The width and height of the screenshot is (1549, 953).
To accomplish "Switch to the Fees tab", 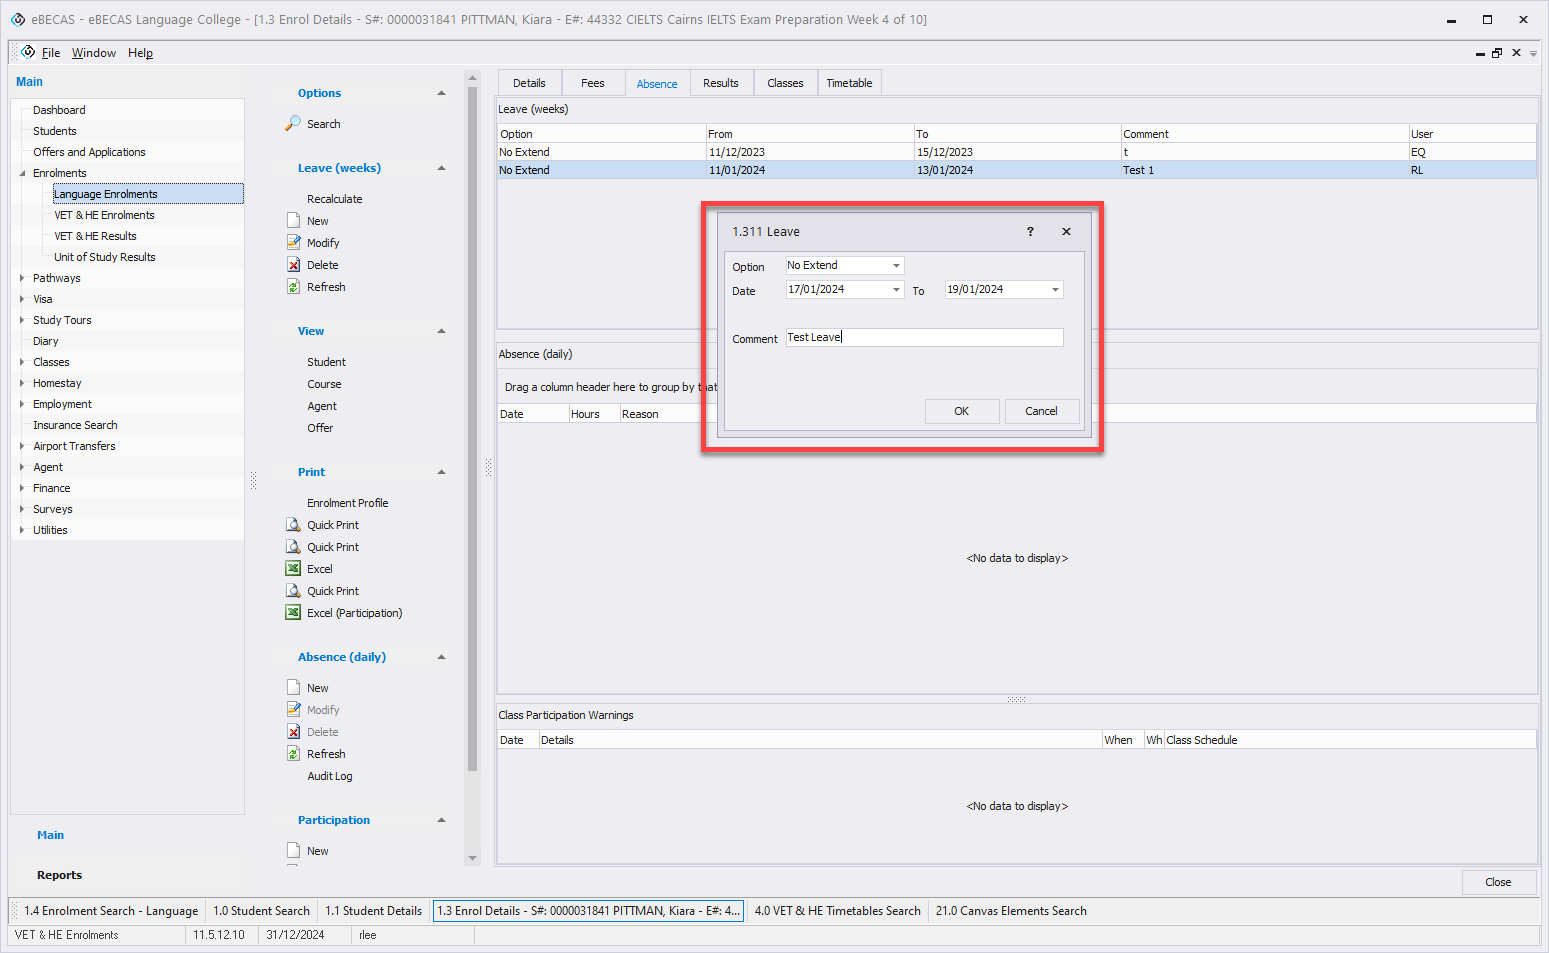I will [592, 83].
